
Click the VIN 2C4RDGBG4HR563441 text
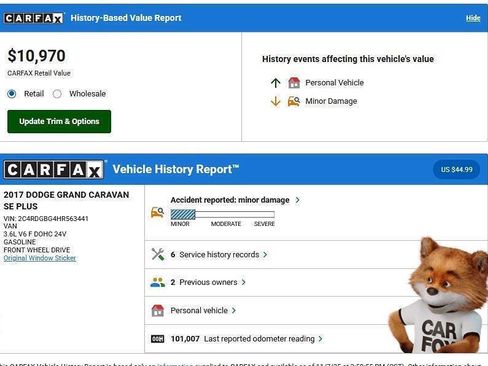coord(46,219)
